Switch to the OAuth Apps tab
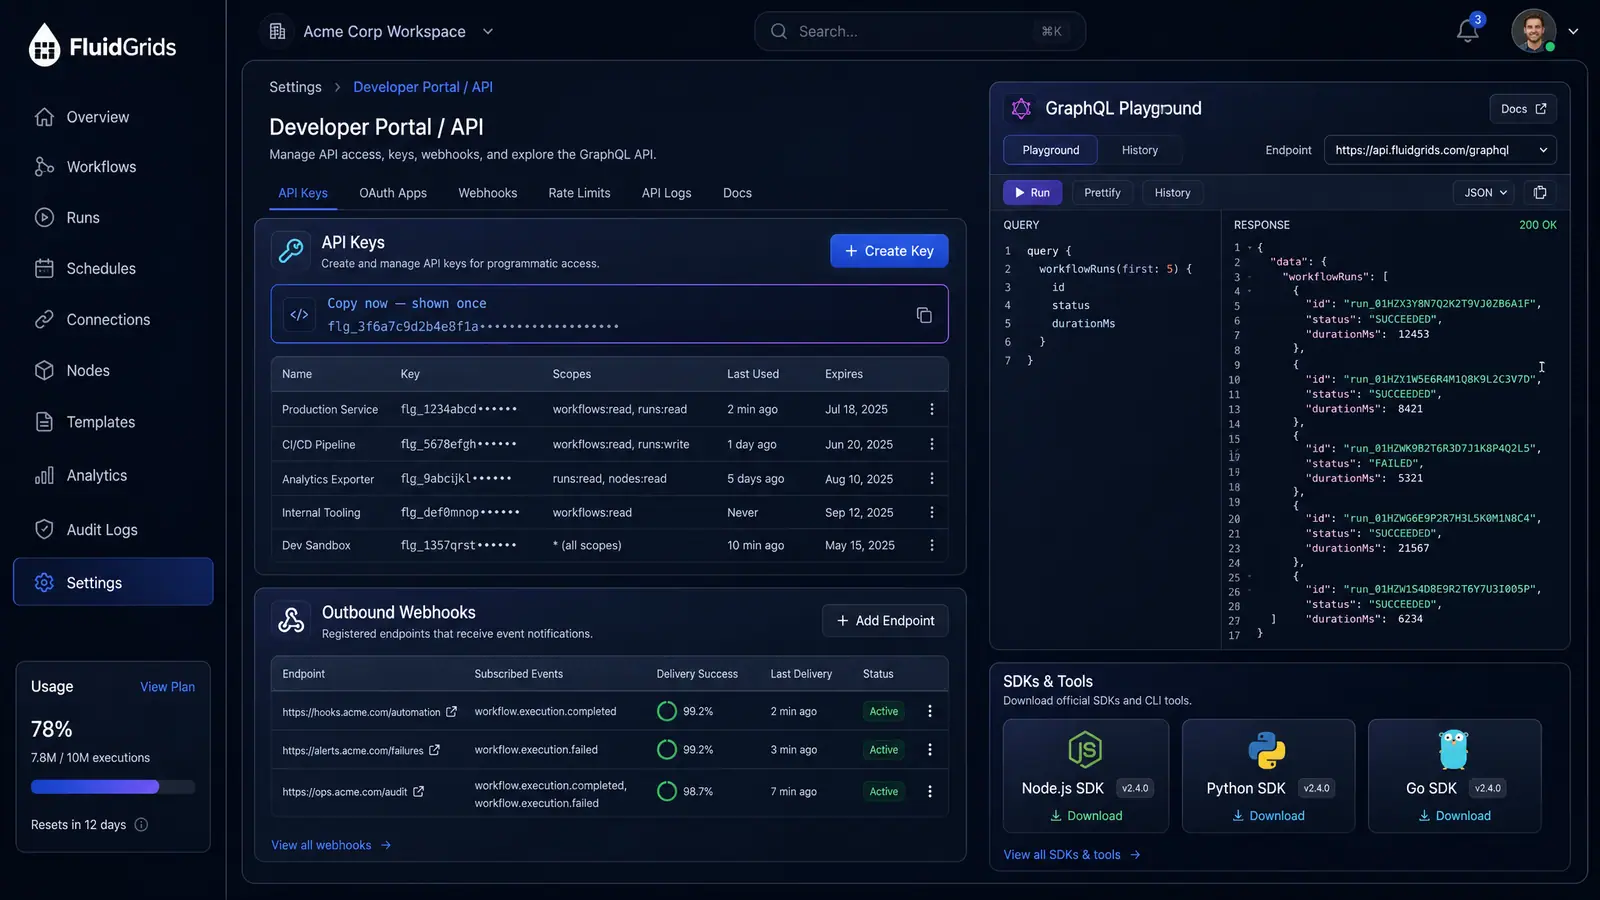The width and height of the screenshot is (1600, 900). coord(393,193)
